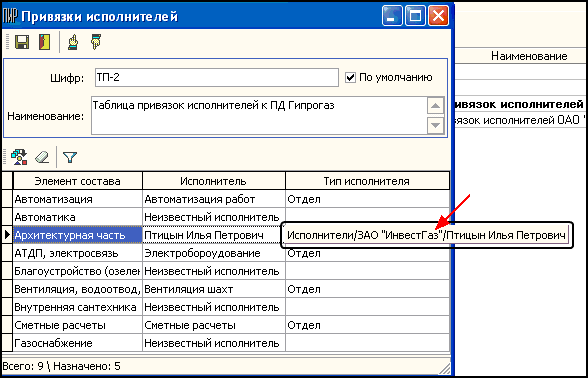This screenshot has width=588, height=378.
Task: Select the Благоустройство row cell
Action: point(78,271)
